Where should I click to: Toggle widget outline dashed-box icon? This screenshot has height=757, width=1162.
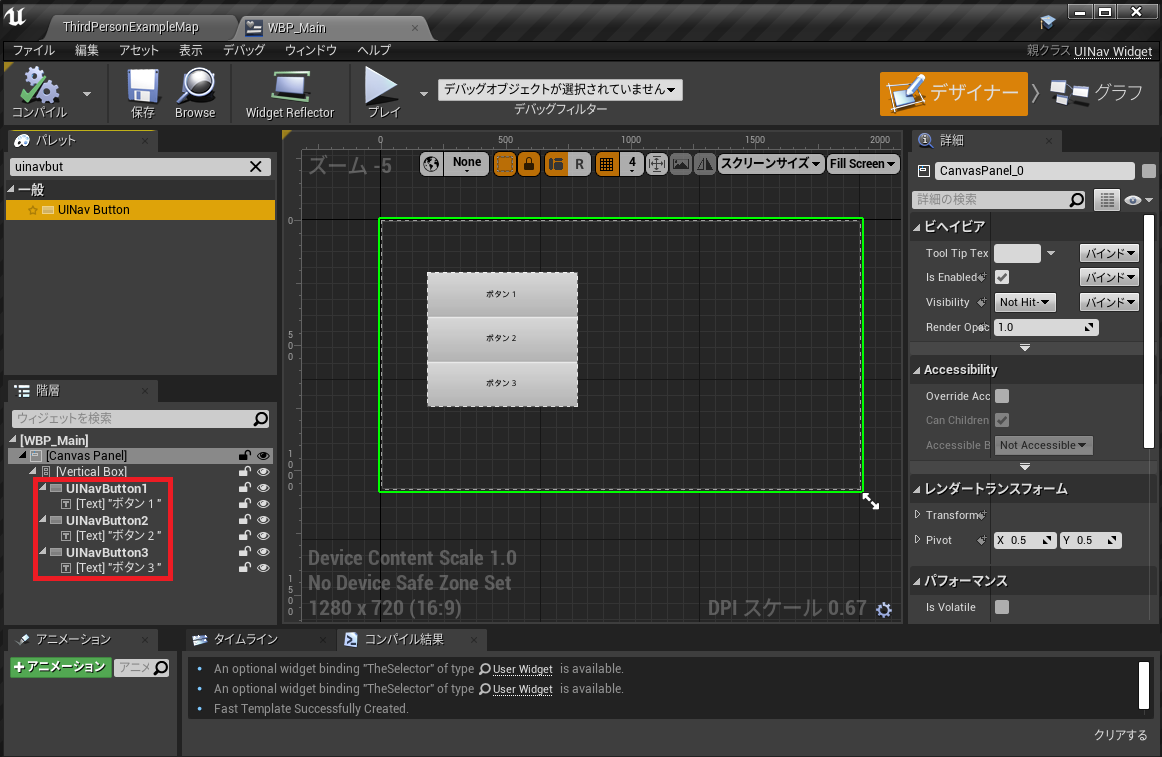(x=505, y=164)
